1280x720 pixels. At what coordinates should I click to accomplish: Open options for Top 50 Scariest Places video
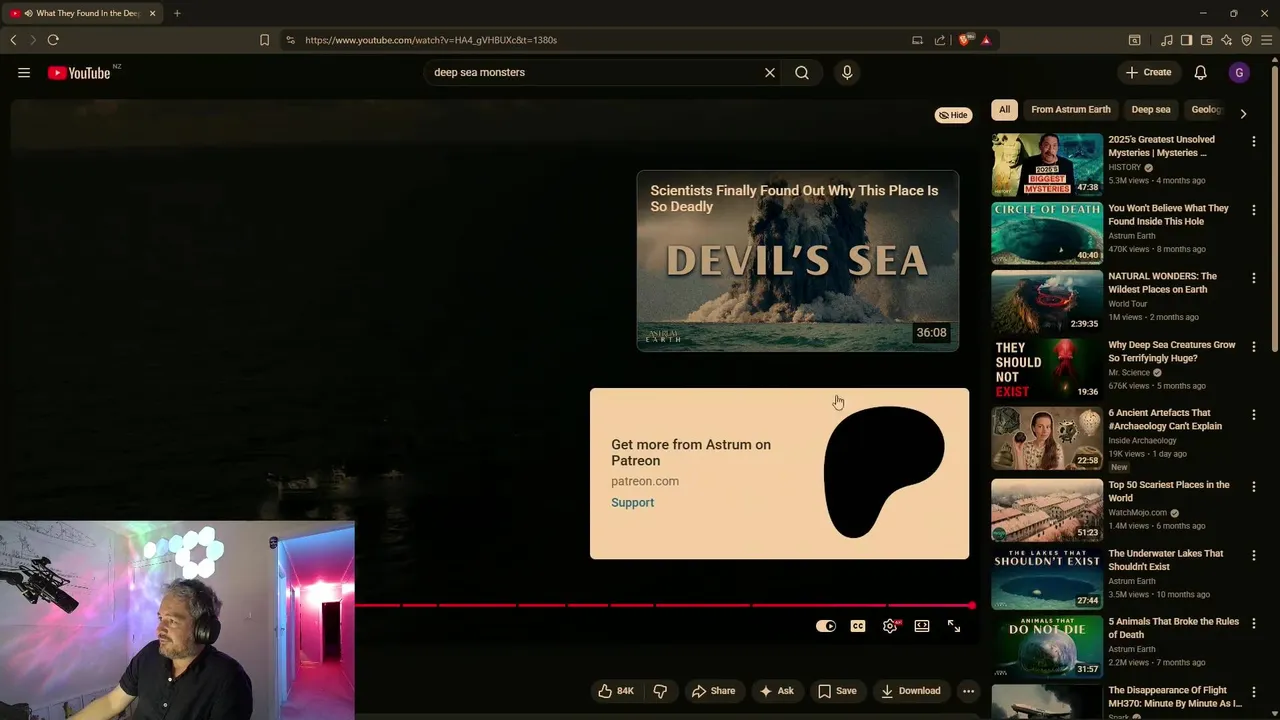(x=1254, y=487)
